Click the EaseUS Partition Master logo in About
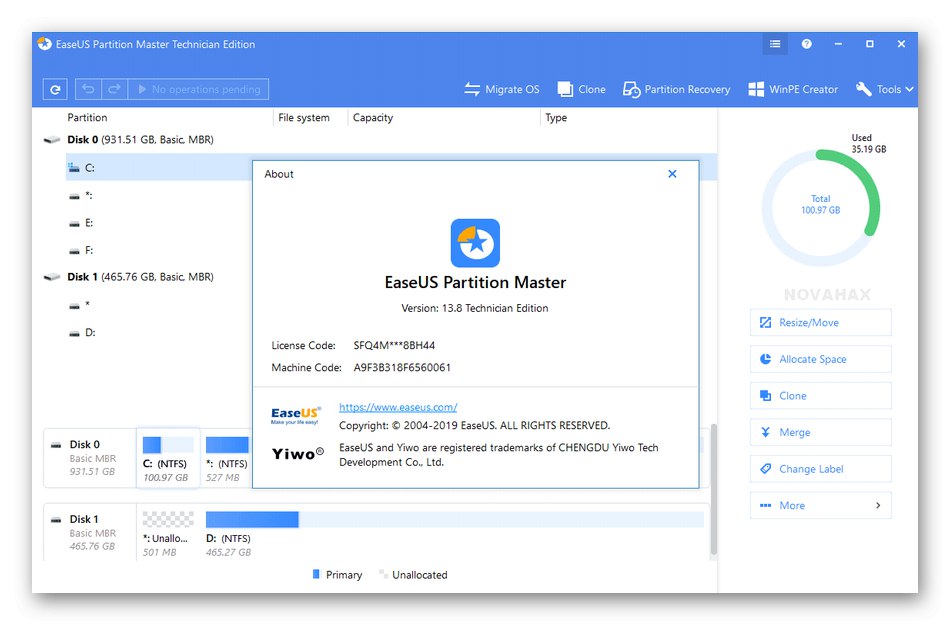The image size is (950, 625). click(475, 243)
